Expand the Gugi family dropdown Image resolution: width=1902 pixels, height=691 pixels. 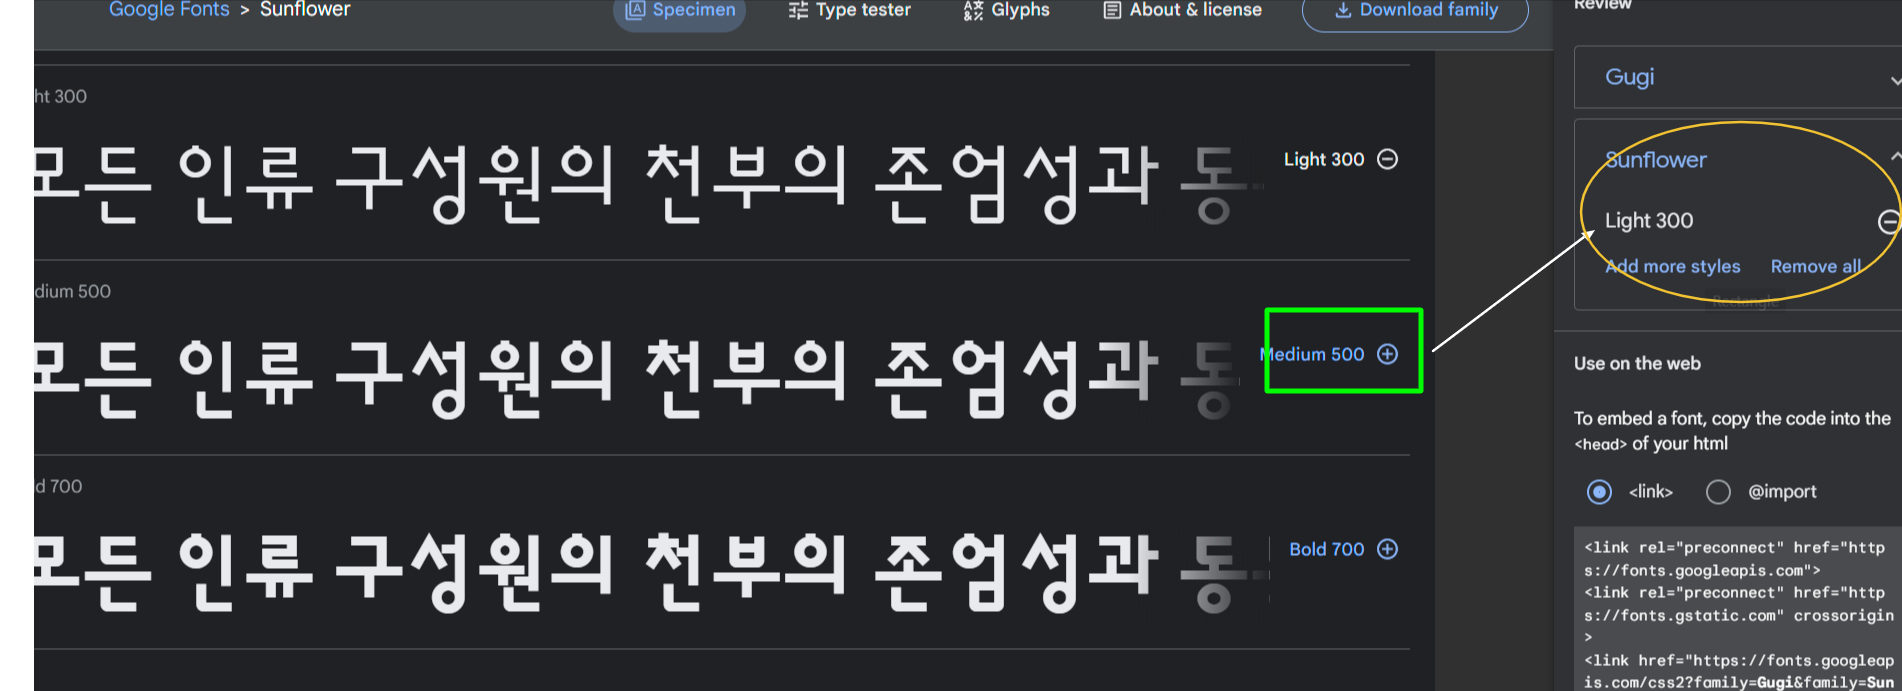(x=1895, y=79)
